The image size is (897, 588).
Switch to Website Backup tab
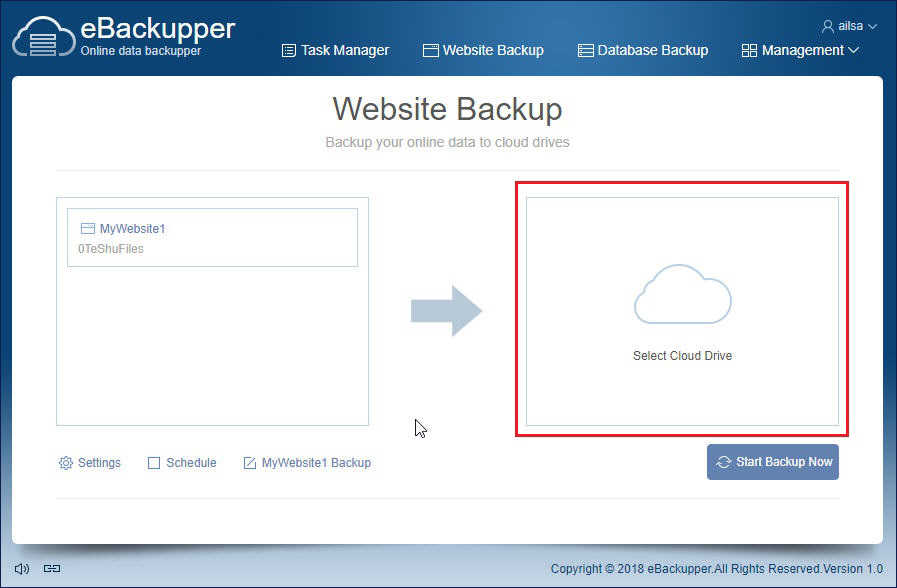click(483, 50)
